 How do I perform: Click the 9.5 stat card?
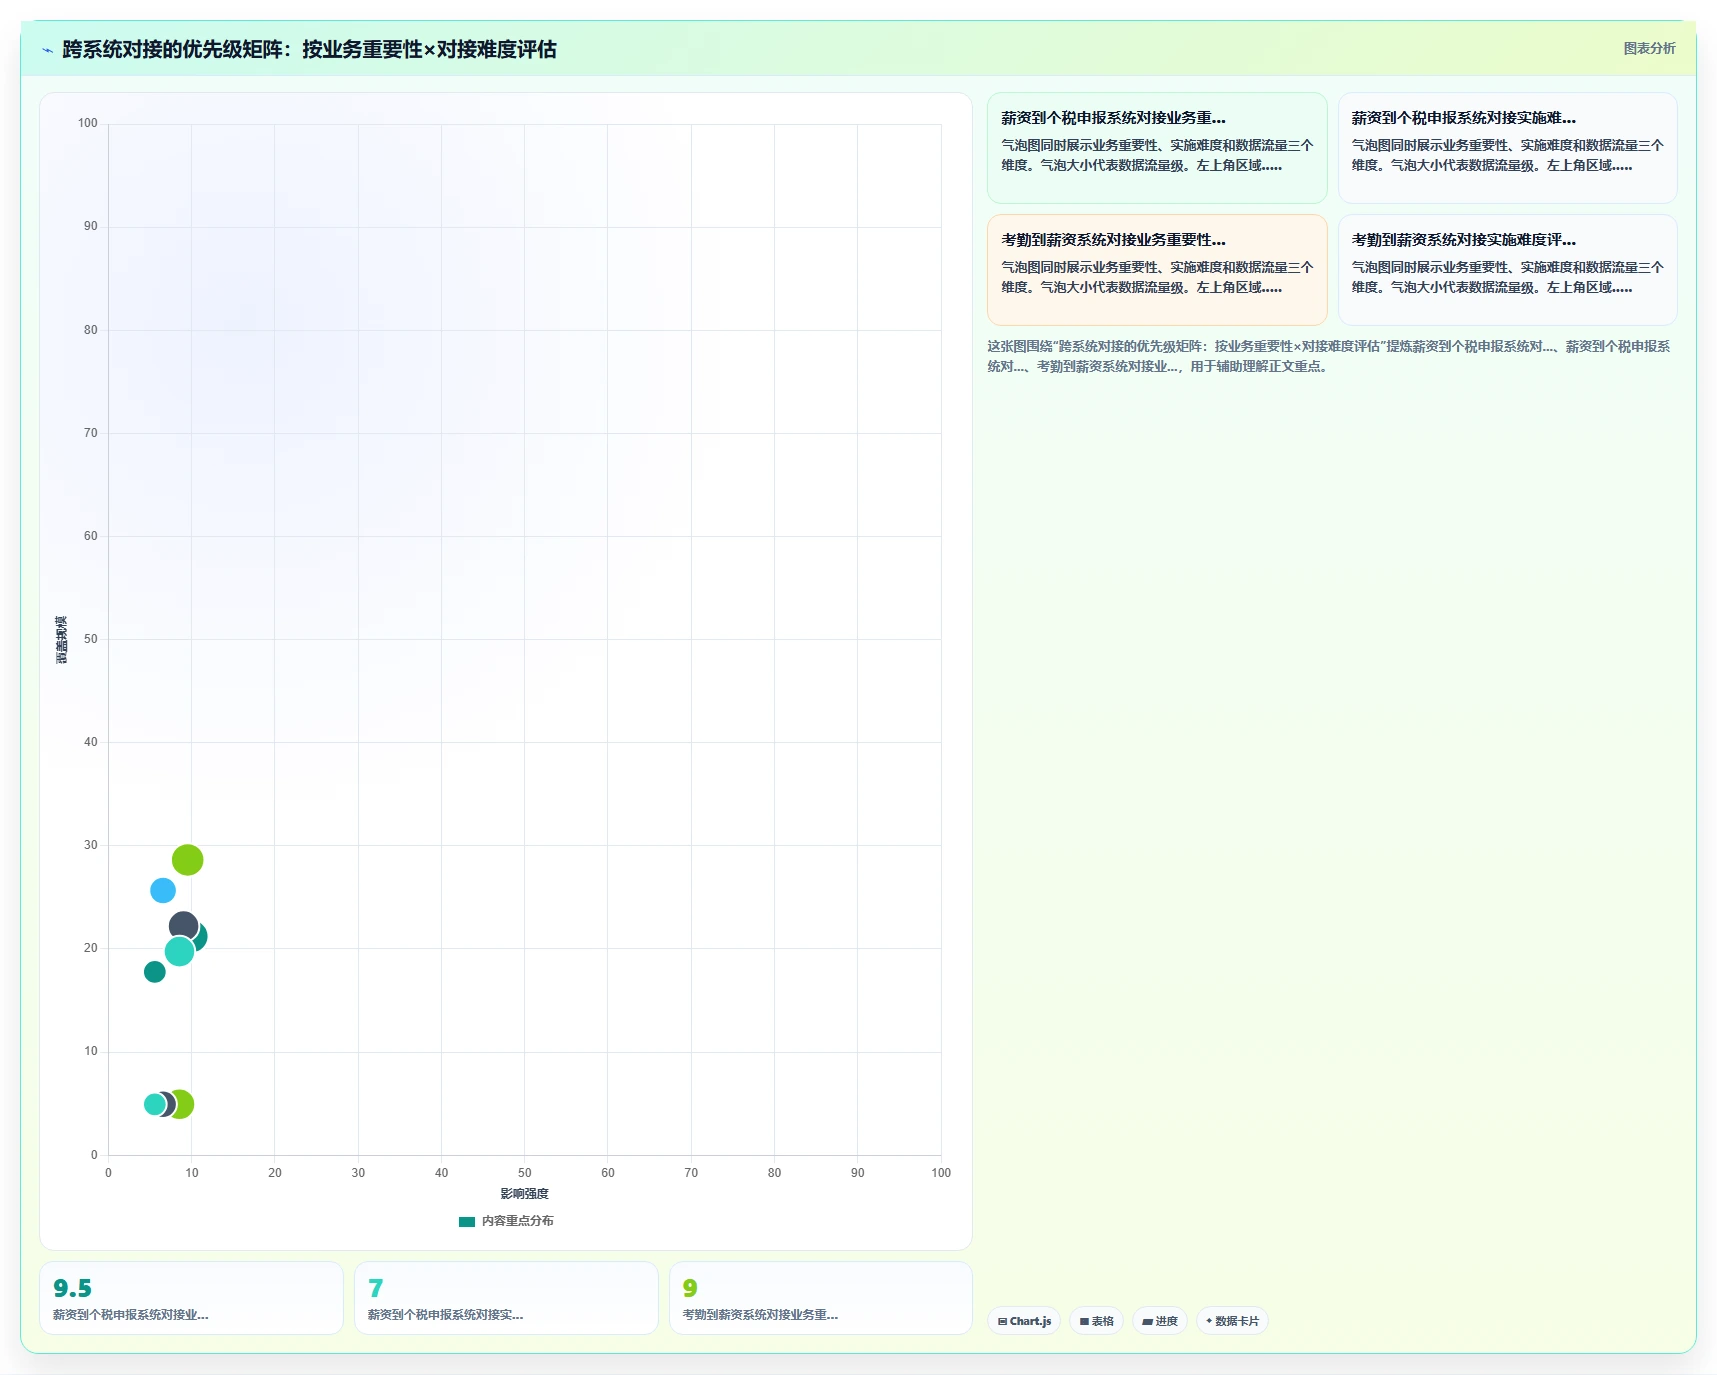191,1298
